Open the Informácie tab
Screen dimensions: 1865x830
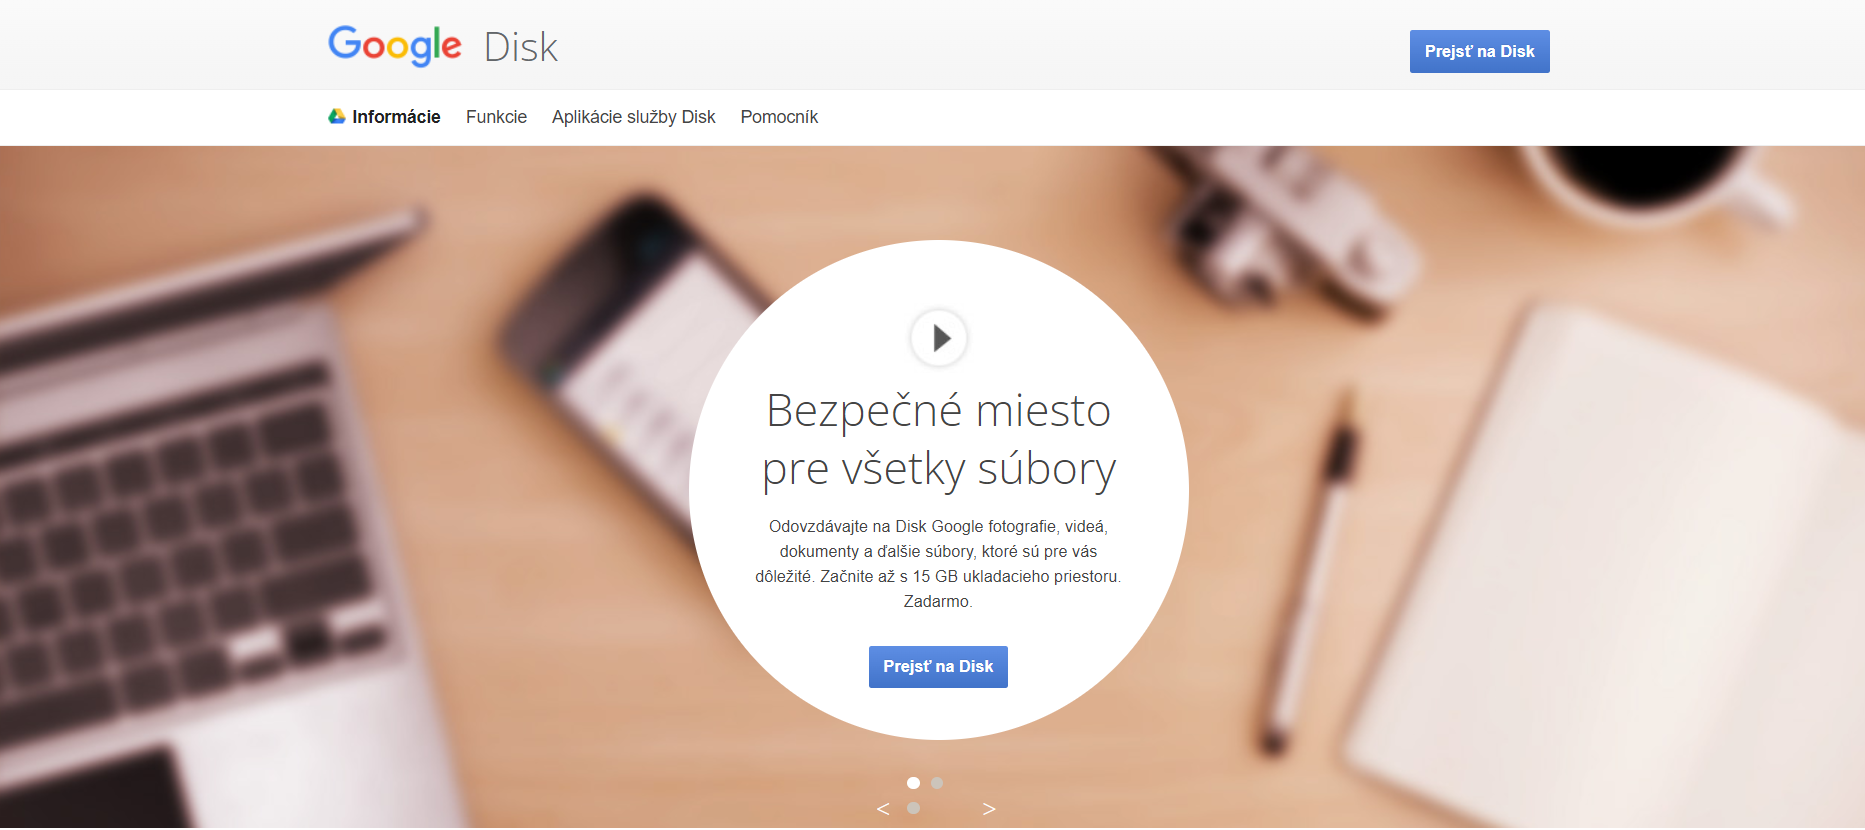tap(396, 117)
